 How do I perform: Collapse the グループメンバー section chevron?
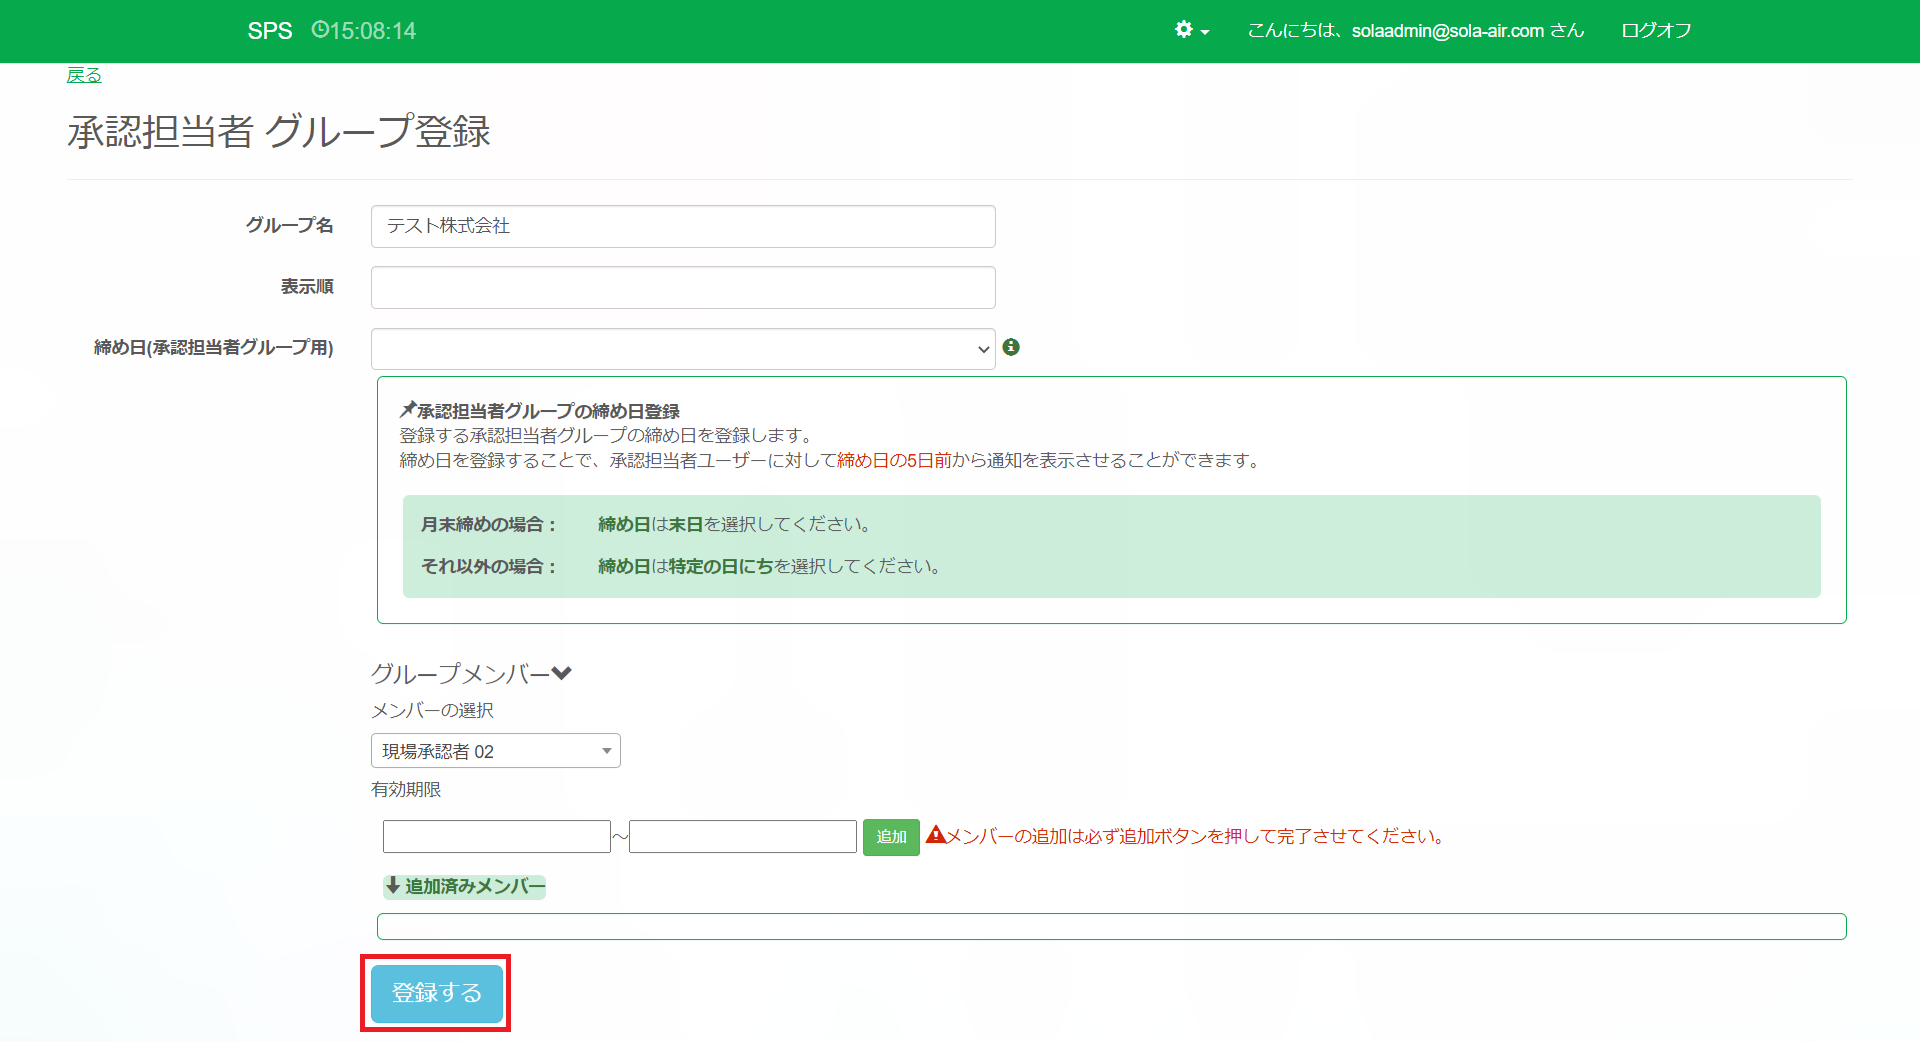(561, 673)
